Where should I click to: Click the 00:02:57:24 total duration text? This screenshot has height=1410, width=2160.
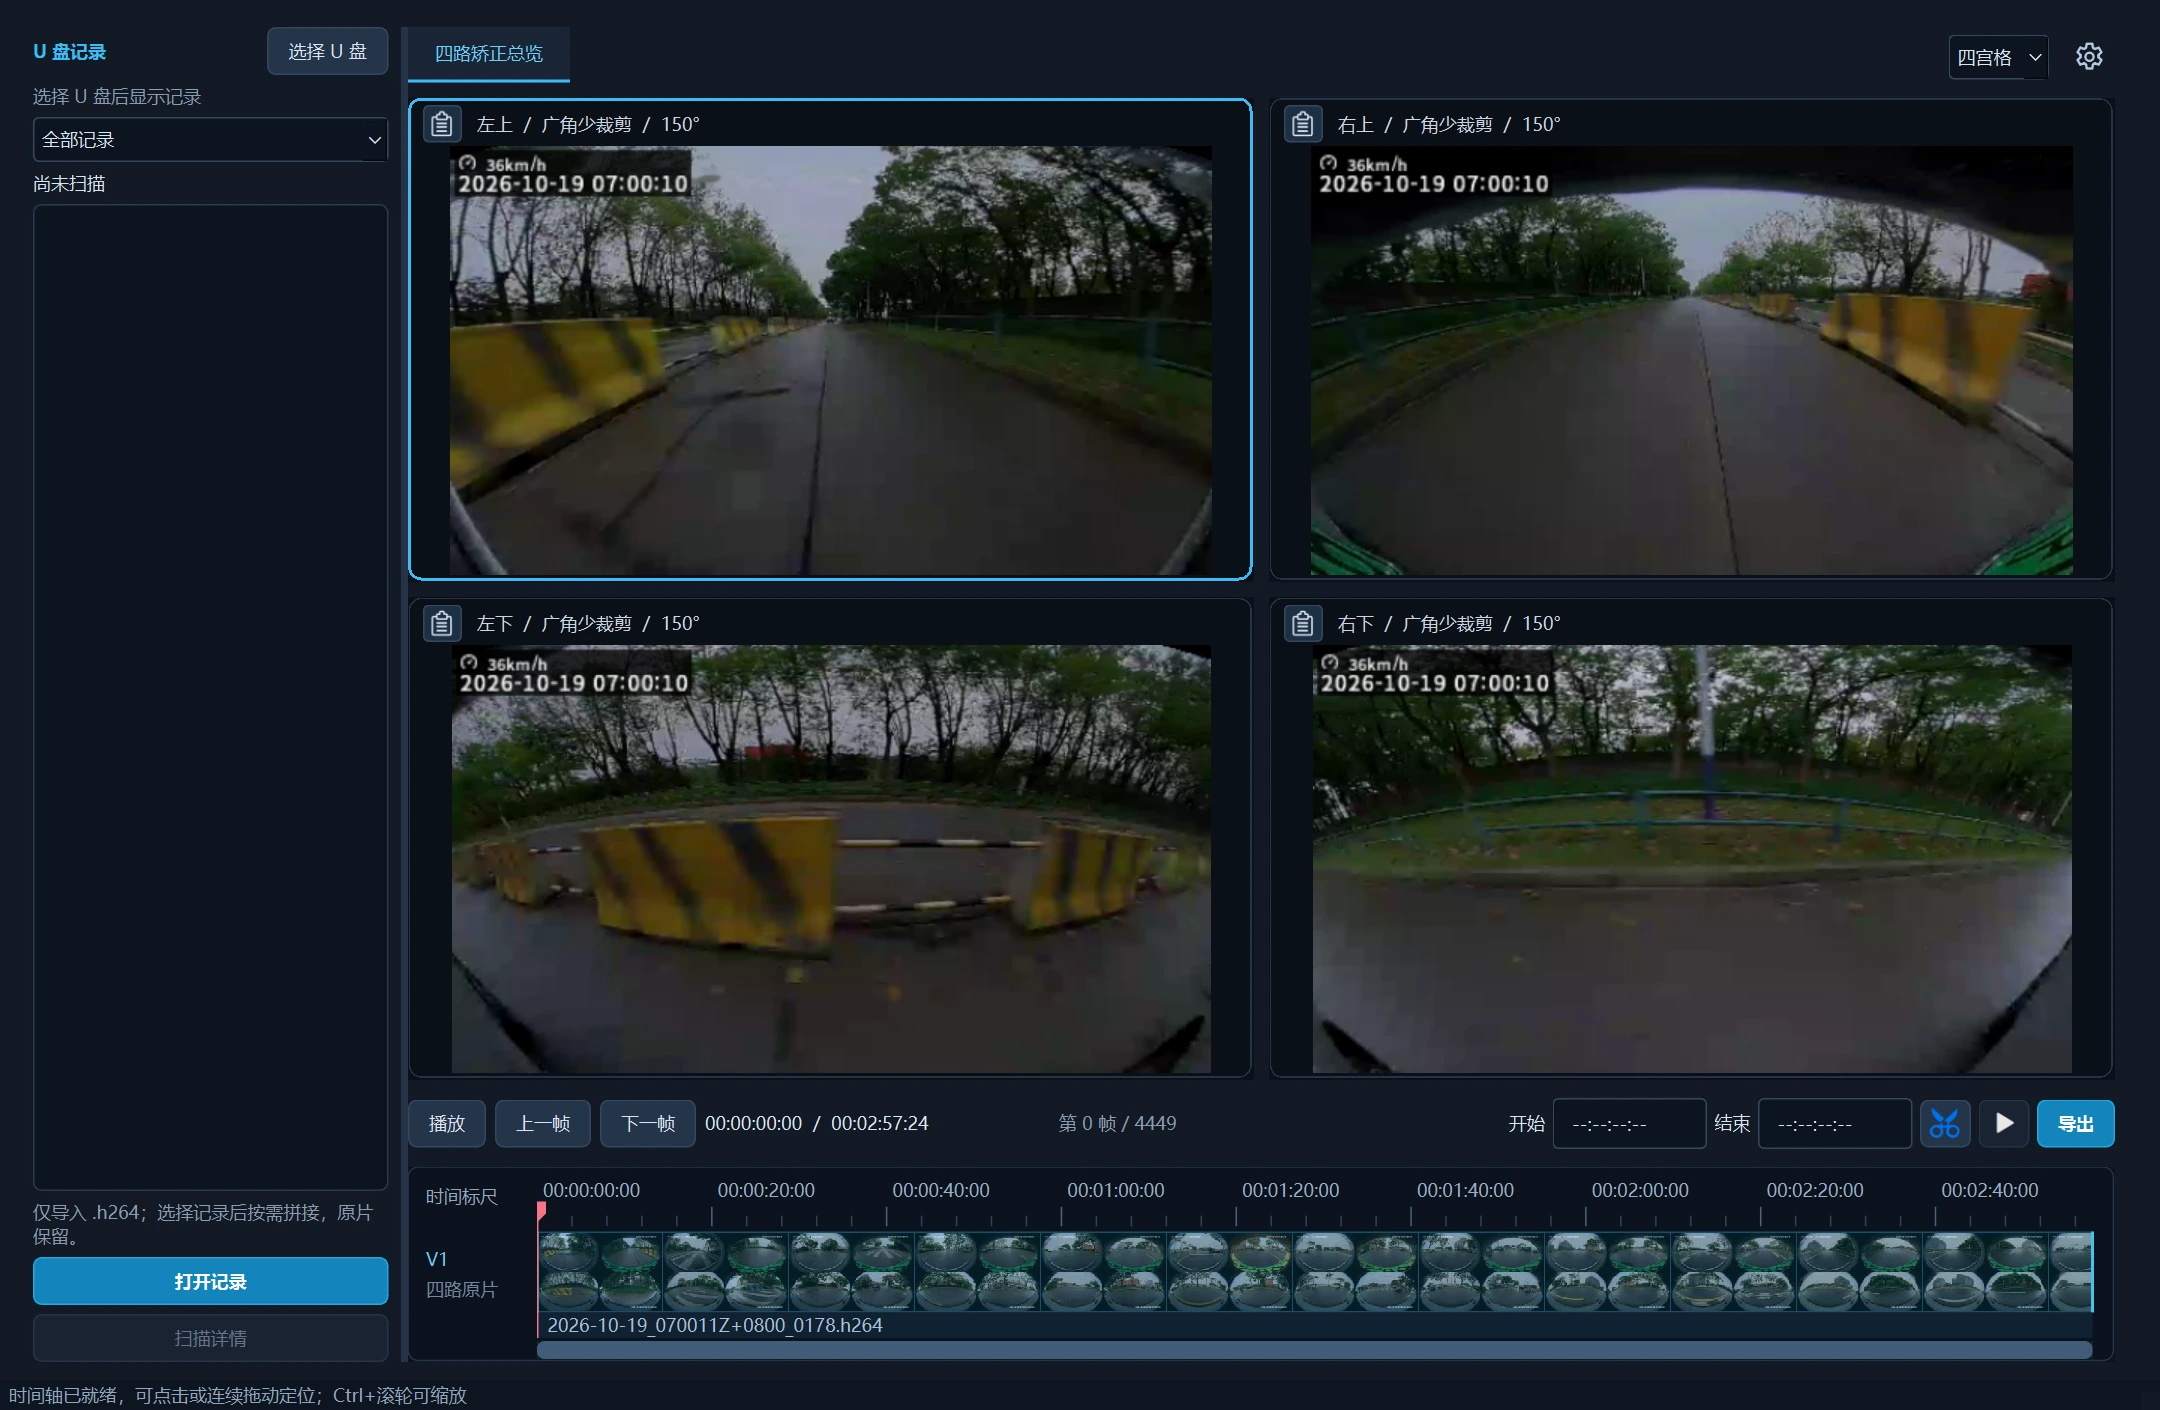879,1124
